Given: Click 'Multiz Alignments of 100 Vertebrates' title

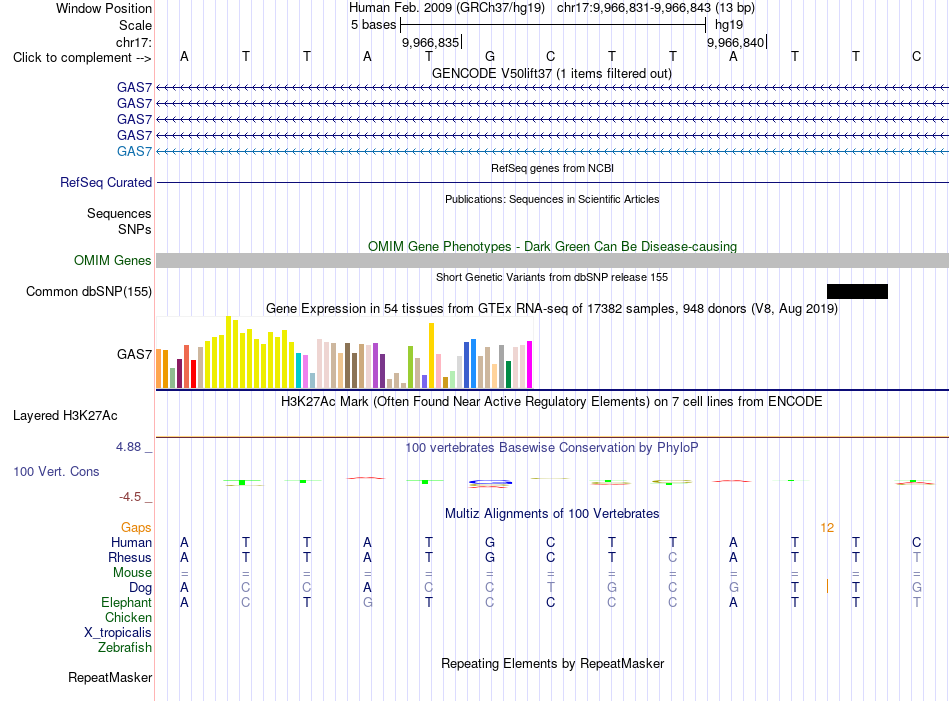Looking at the screenshot, I should (552, 514).
